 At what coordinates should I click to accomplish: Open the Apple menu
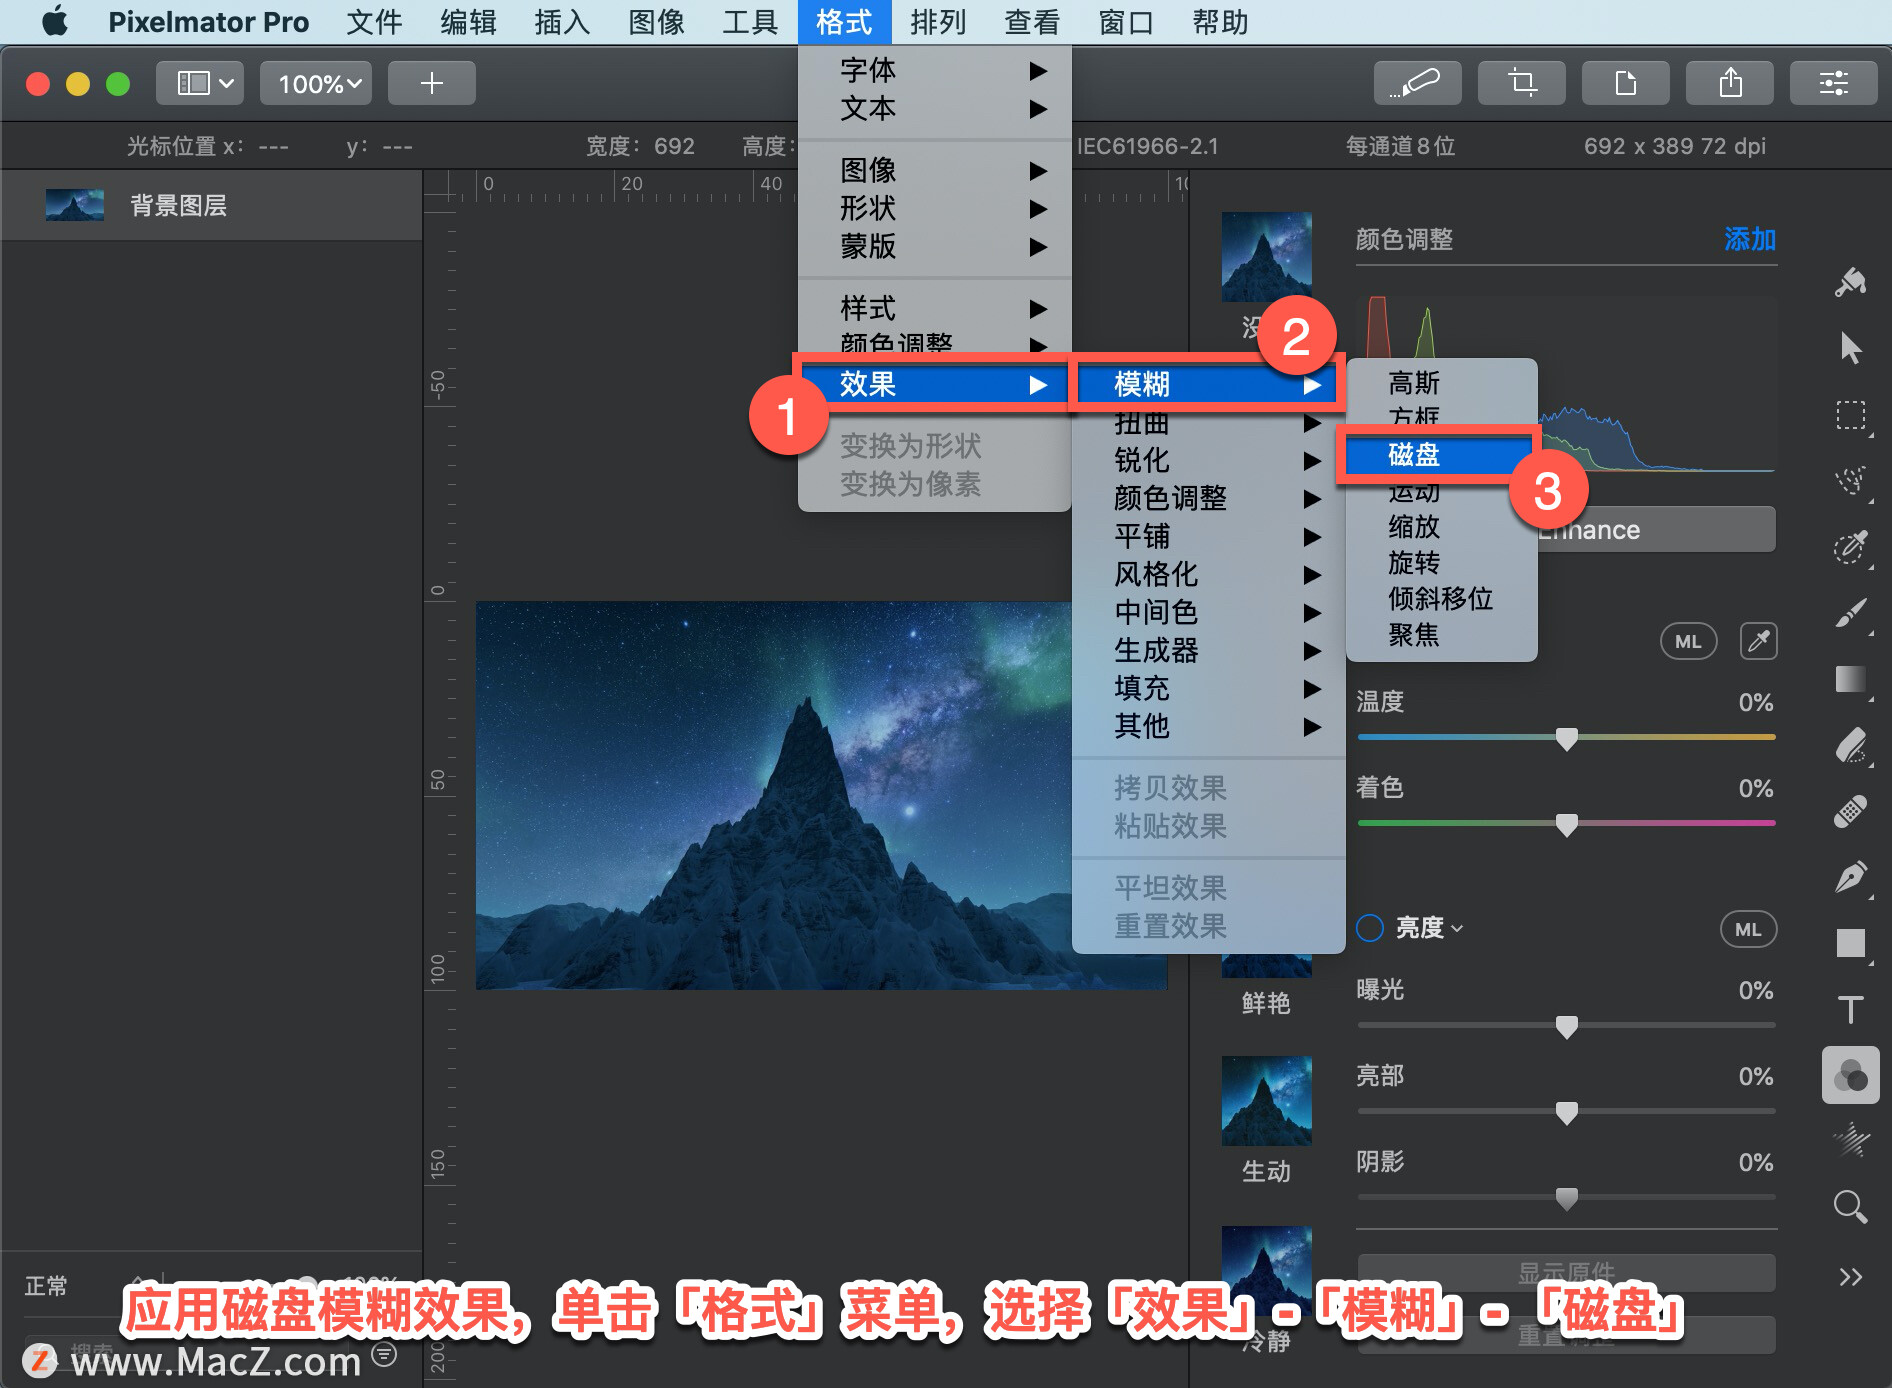point(56,22)
